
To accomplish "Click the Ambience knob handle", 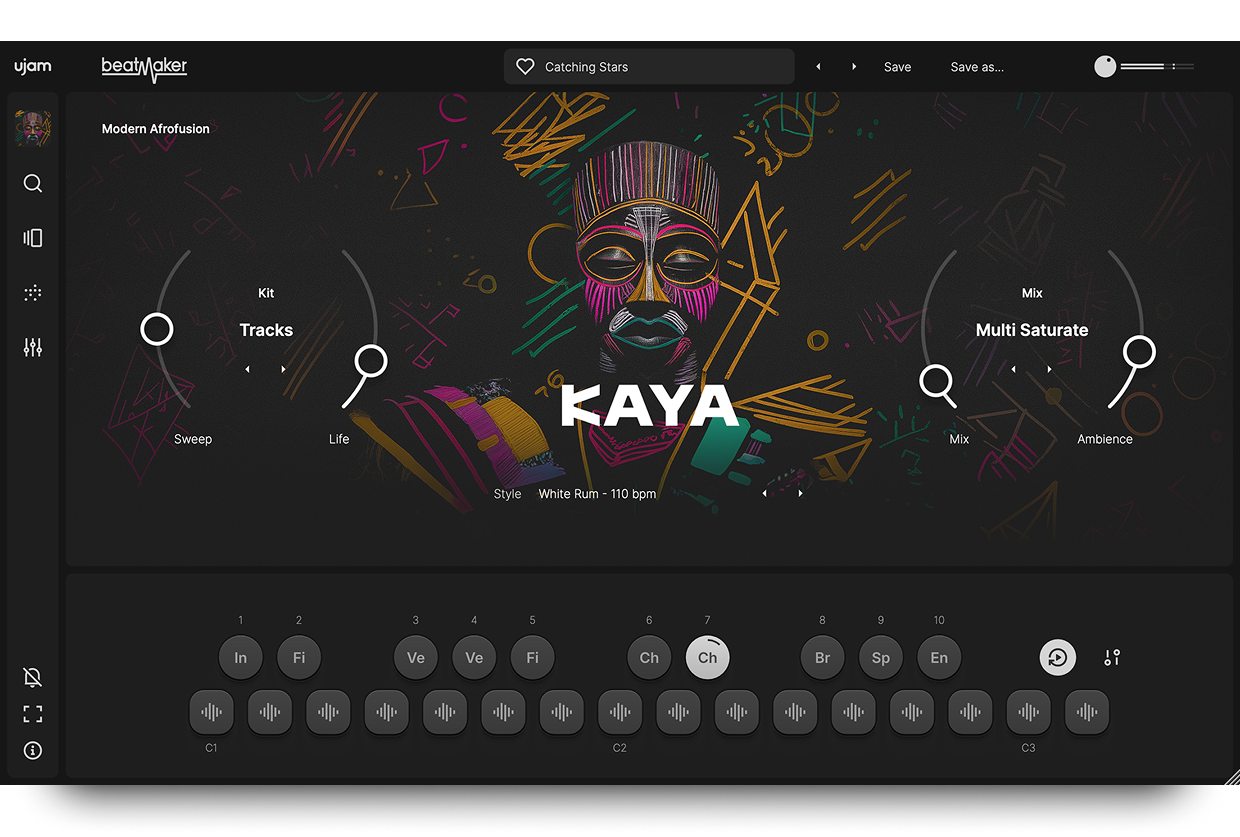I will click(1139, 351).
